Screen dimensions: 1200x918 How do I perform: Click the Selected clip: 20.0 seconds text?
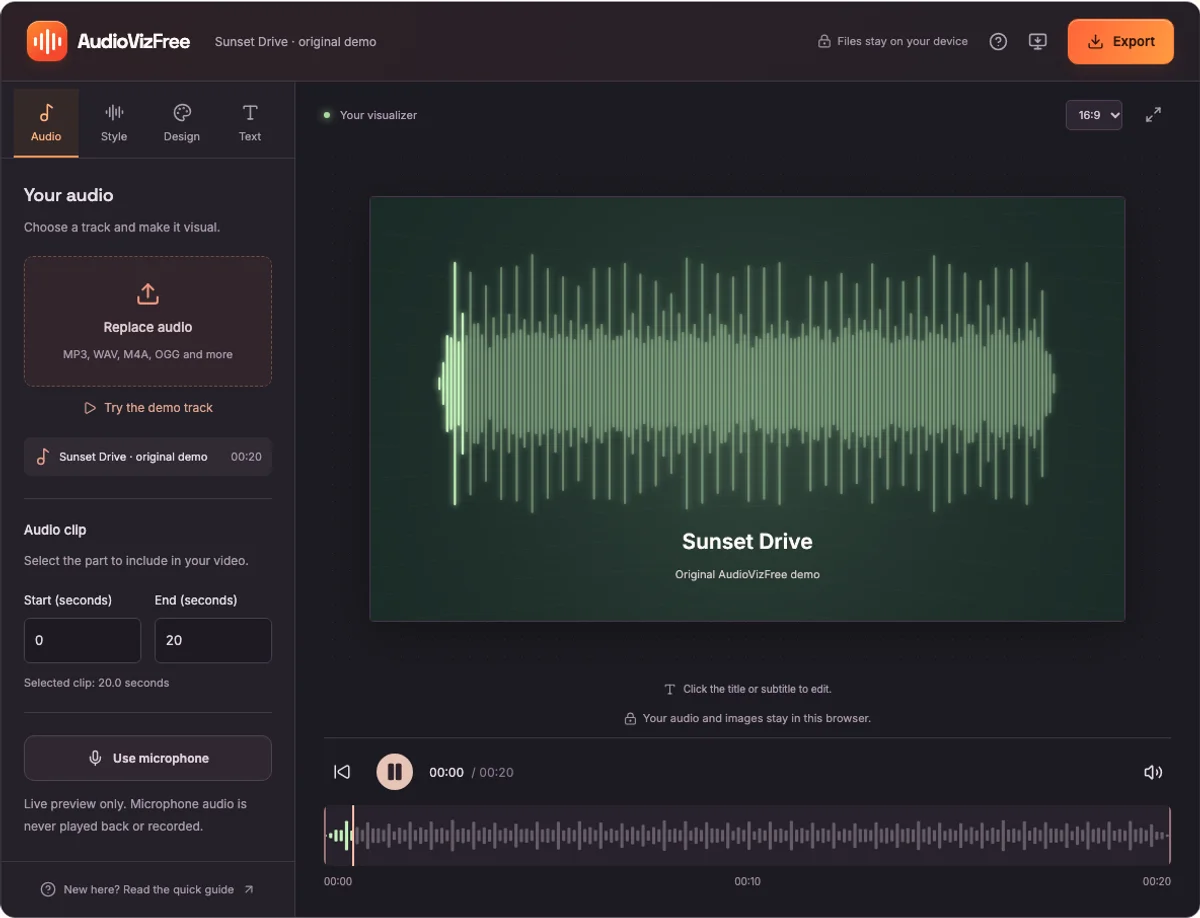click(96, 683)
